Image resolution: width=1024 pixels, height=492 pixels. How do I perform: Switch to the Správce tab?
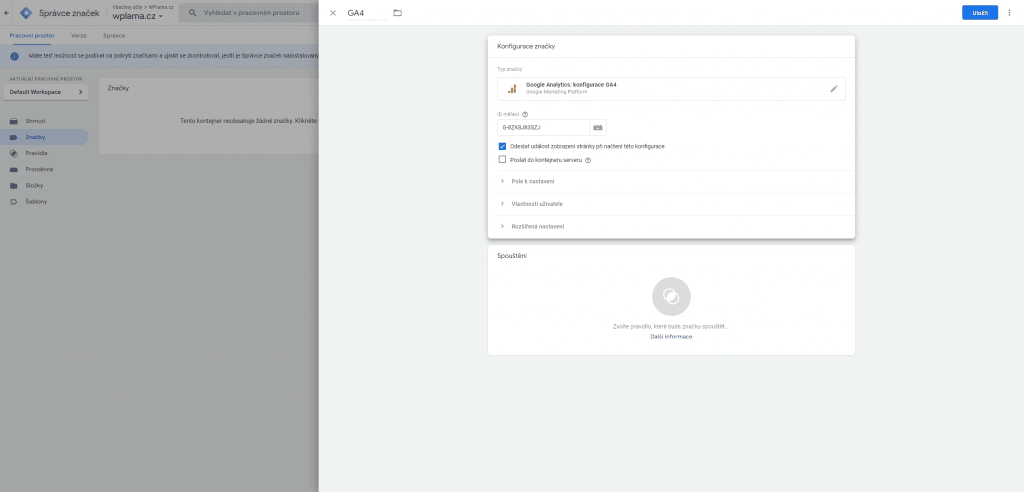click(x=114, y=35)
